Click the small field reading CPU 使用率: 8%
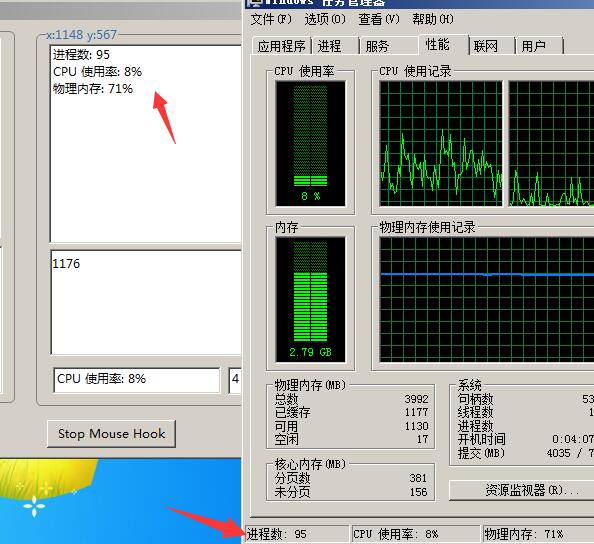 pyautogui.click(x=137, y=380)
